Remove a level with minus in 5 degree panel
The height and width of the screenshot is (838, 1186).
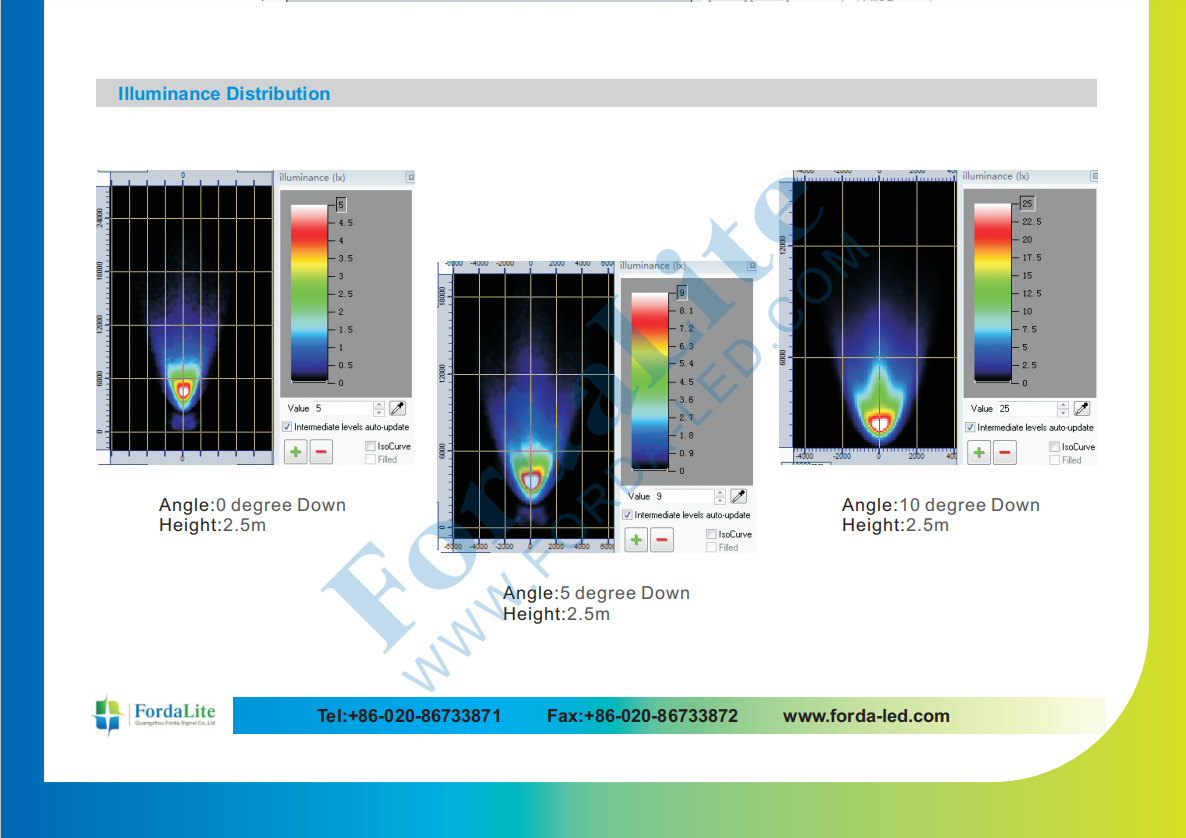pos(662,540)
